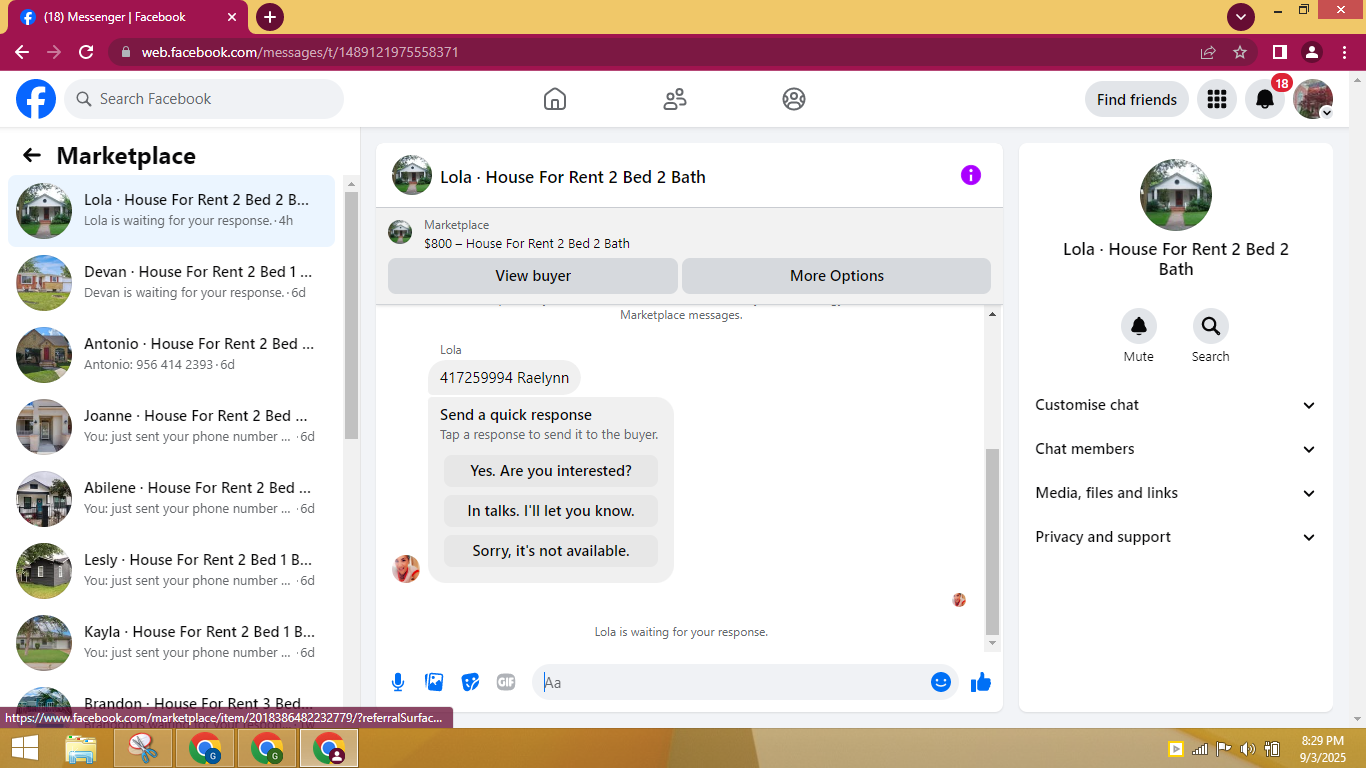Open the $800 House For Rent listing link
The width and height of the screenshot is (1366, 768).
tap(527, 243)
